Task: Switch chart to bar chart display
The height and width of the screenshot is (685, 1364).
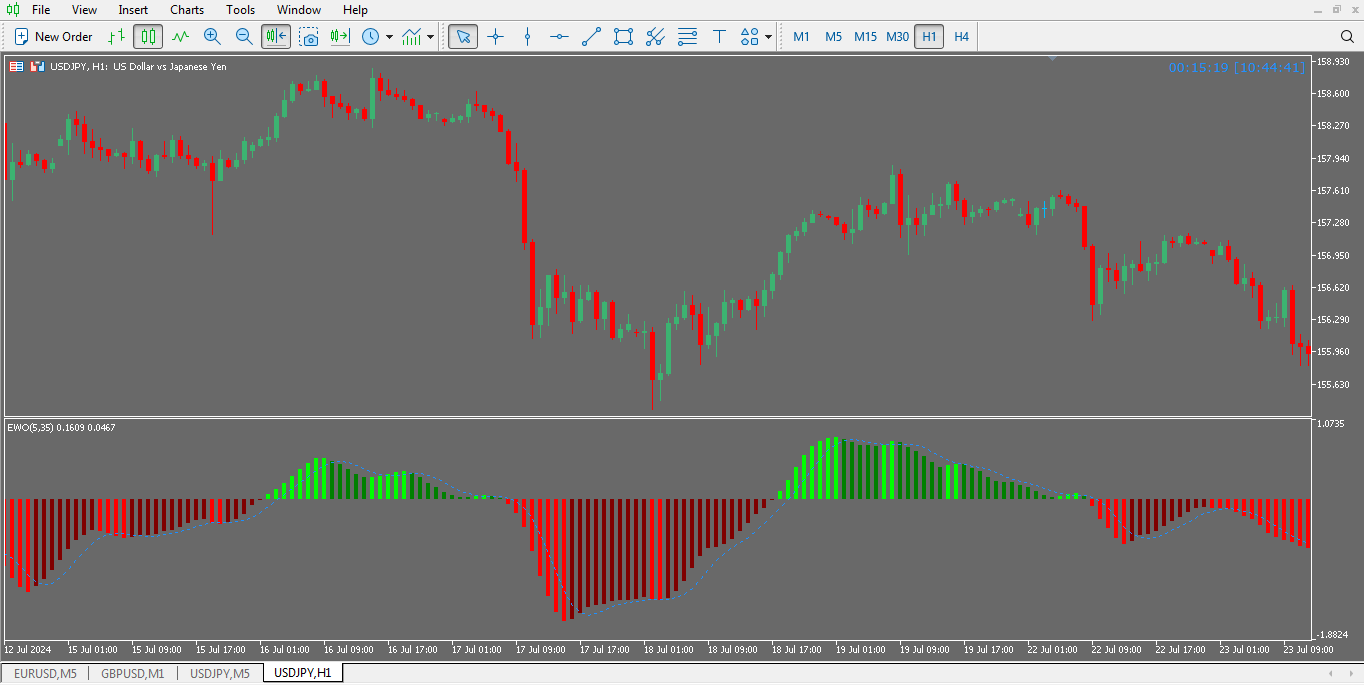Action: click(x=117, y=37)
